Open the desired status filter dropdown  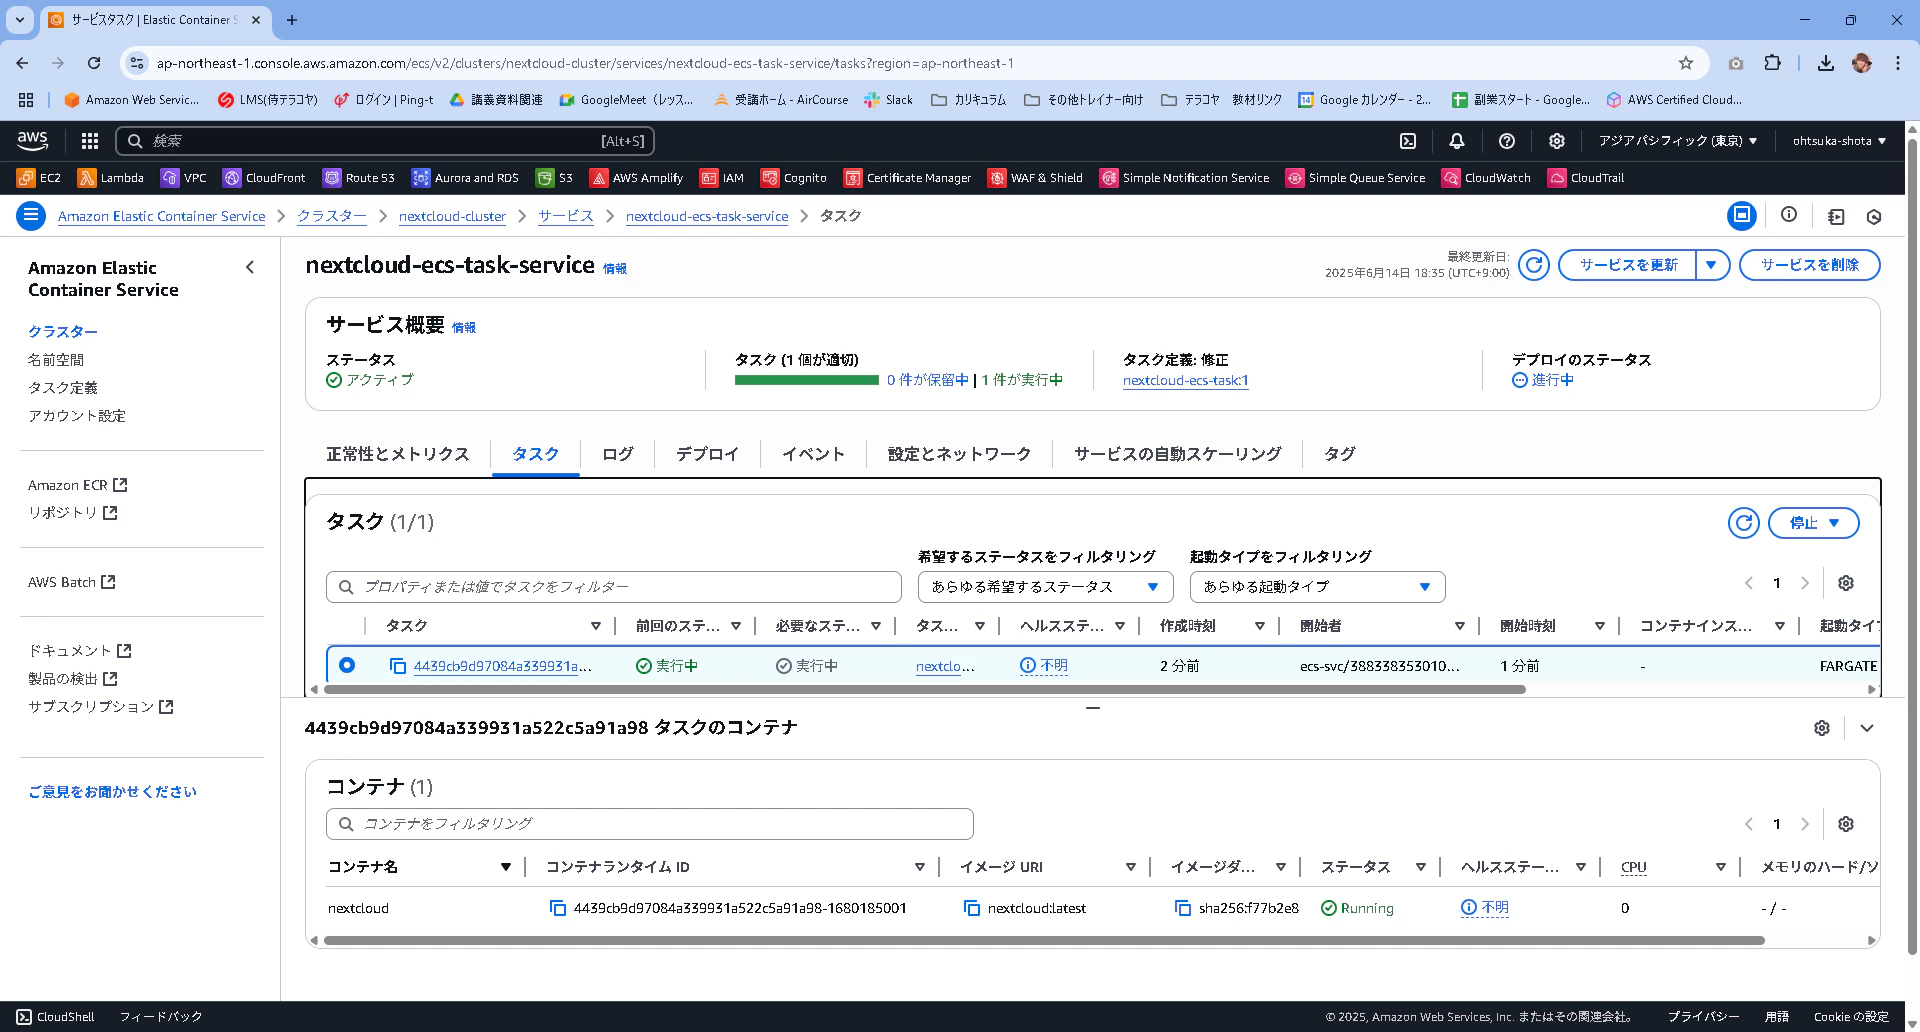pyautogui.click(x=1045, y=587)
